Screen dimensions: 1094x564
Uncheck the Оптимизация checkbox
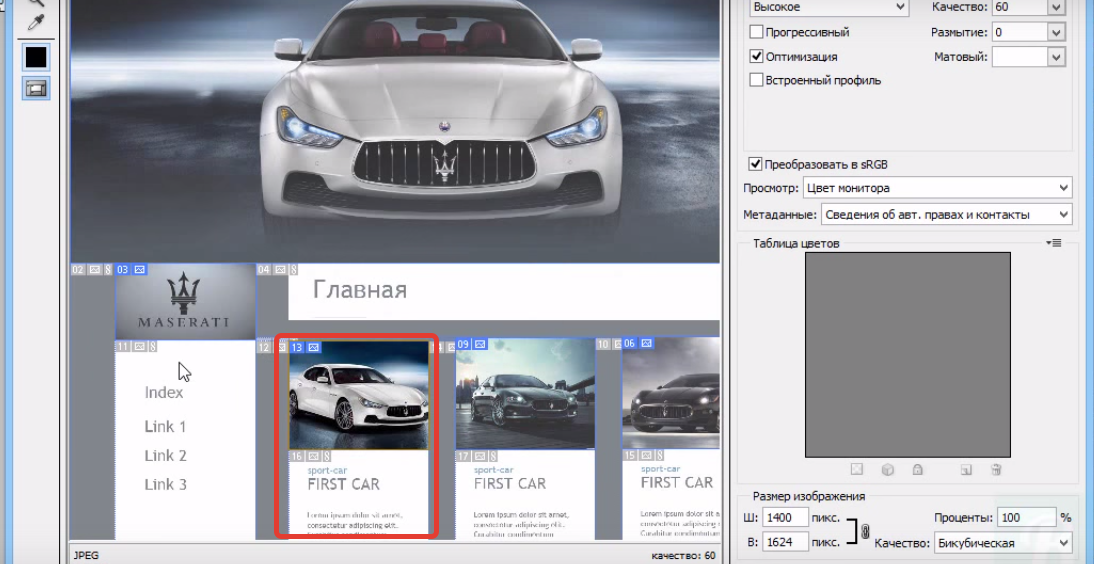(x=757, y=57)
